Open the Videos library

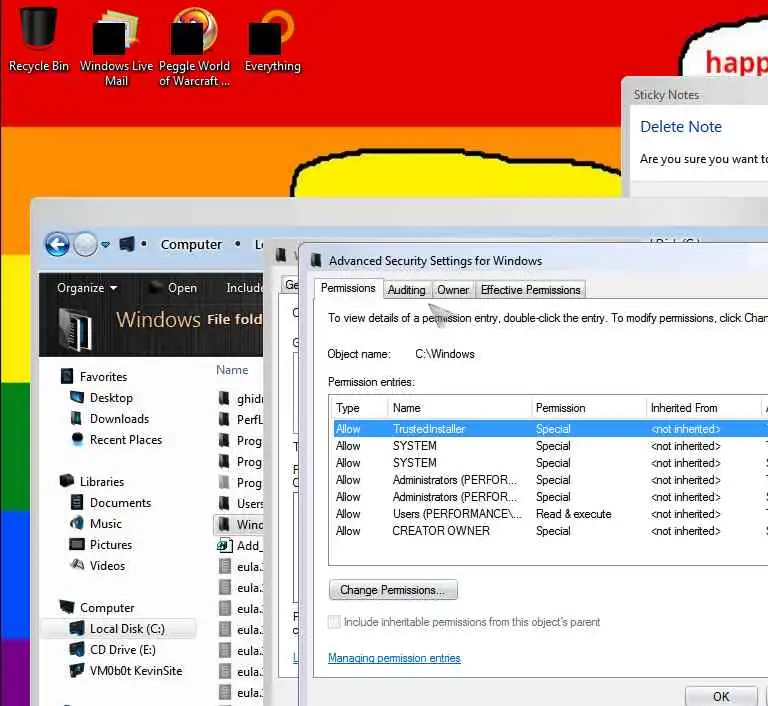coord(107,565)
